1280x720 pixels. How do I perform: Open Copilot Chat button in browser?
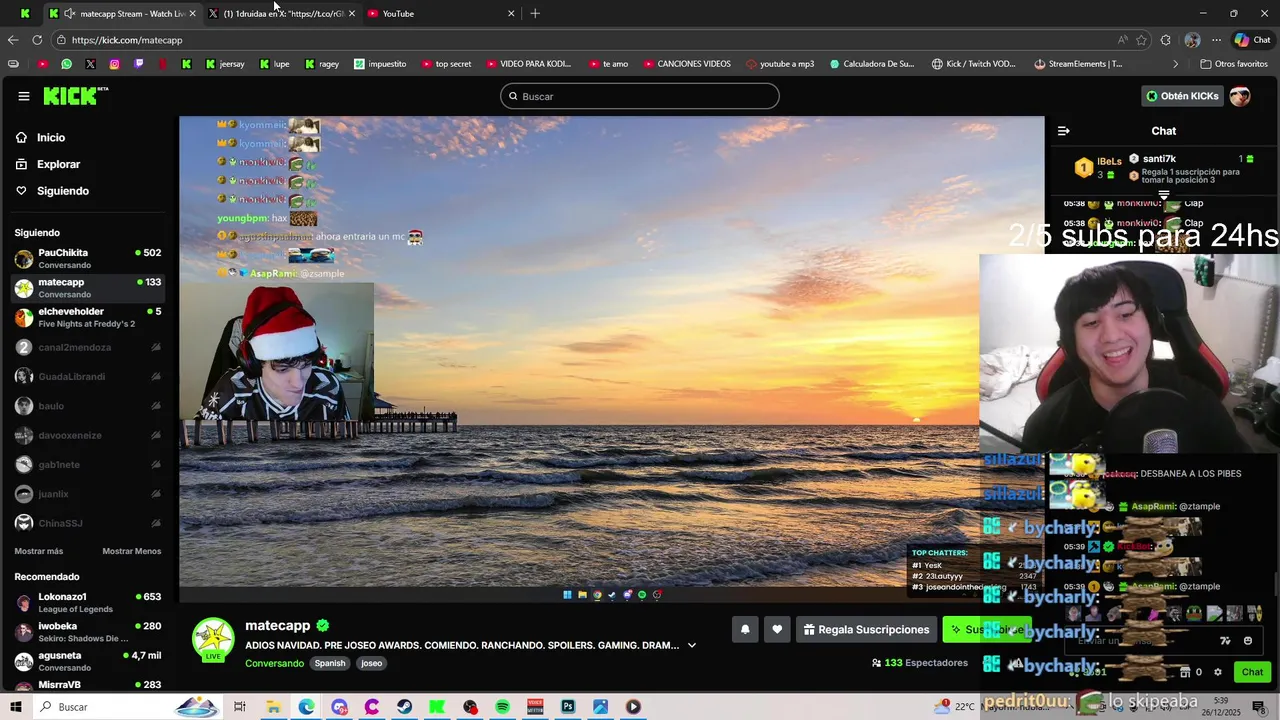[1252, 40]
